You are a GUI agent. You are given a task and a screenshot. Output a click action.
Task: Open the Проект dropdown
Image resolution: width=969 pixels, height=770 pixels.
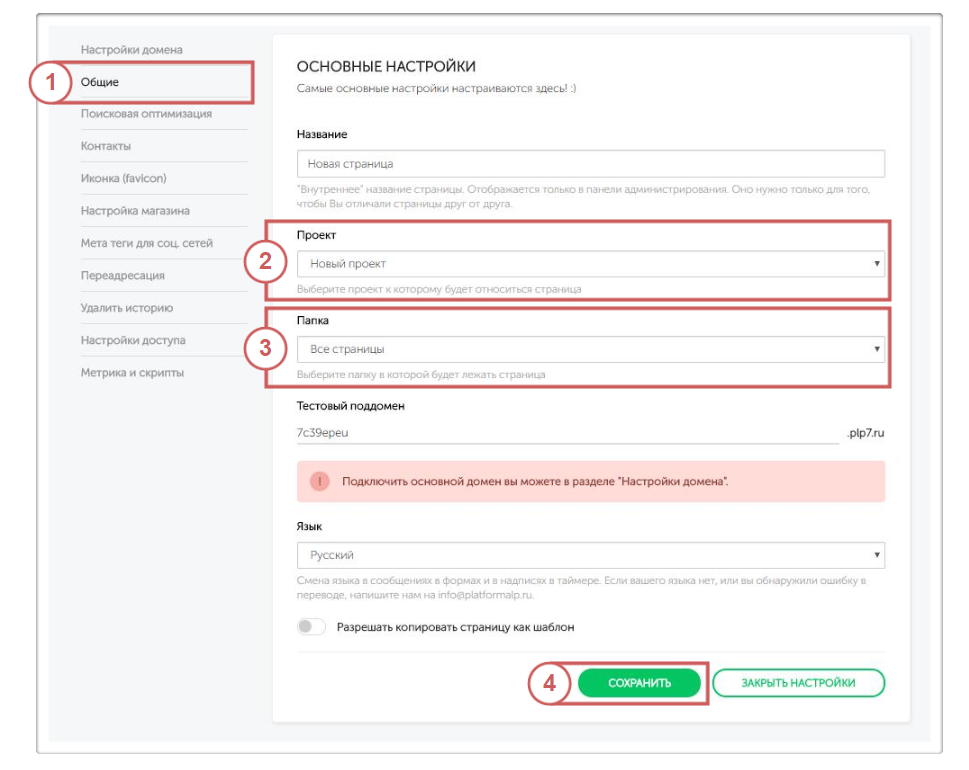(590, 264)
